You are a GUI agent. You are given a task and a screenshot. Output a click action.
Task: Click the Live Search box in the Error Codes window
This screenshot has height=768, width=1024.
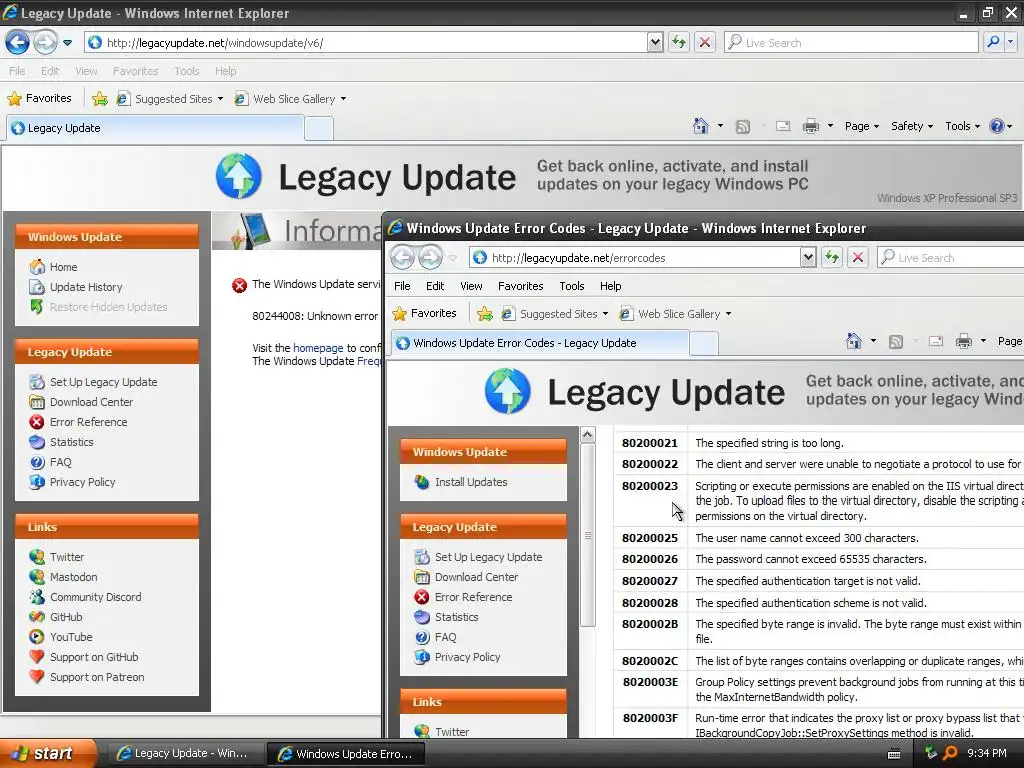coord(950,257)
